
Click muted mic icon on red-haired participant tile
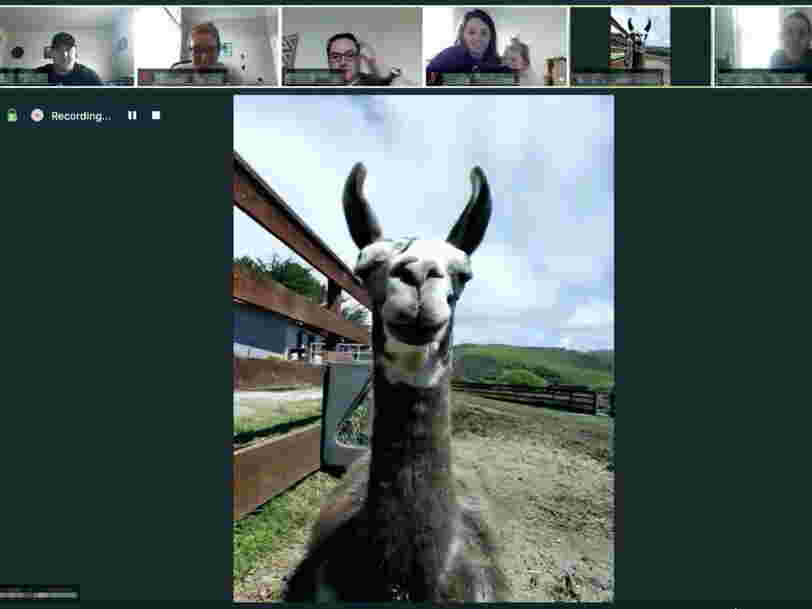145,77
